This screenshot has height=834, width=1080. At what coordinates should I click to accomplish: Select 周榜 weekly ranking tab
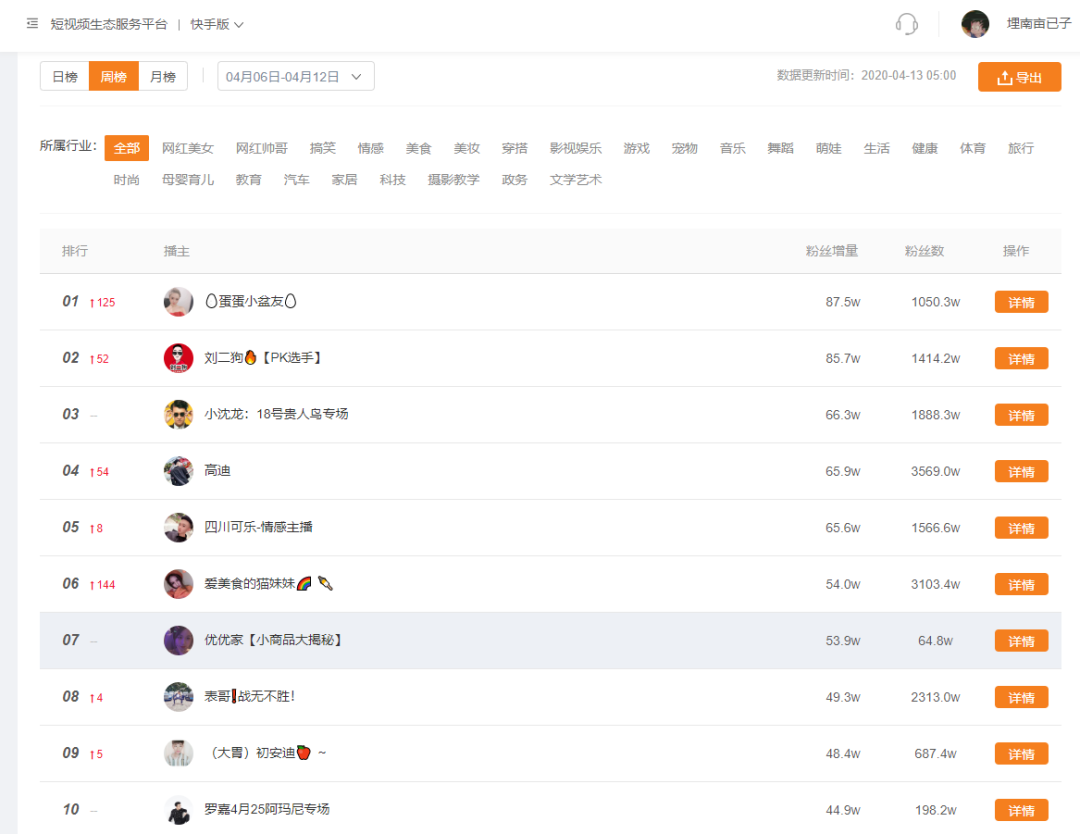(x=114, y=76)
